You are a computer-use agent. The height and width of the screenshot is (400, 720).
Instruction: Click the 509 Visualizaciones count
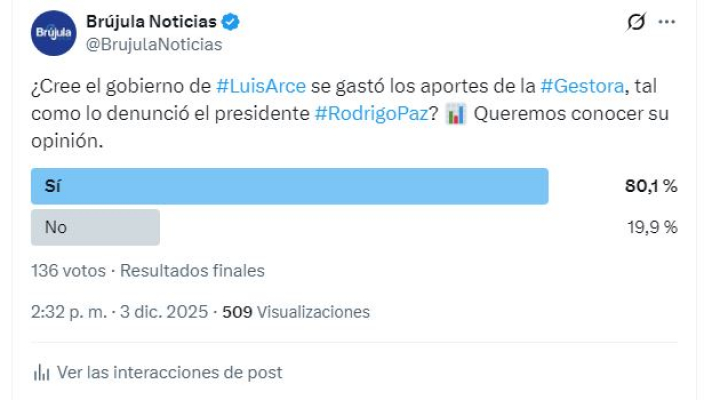(x=296, y=312)
